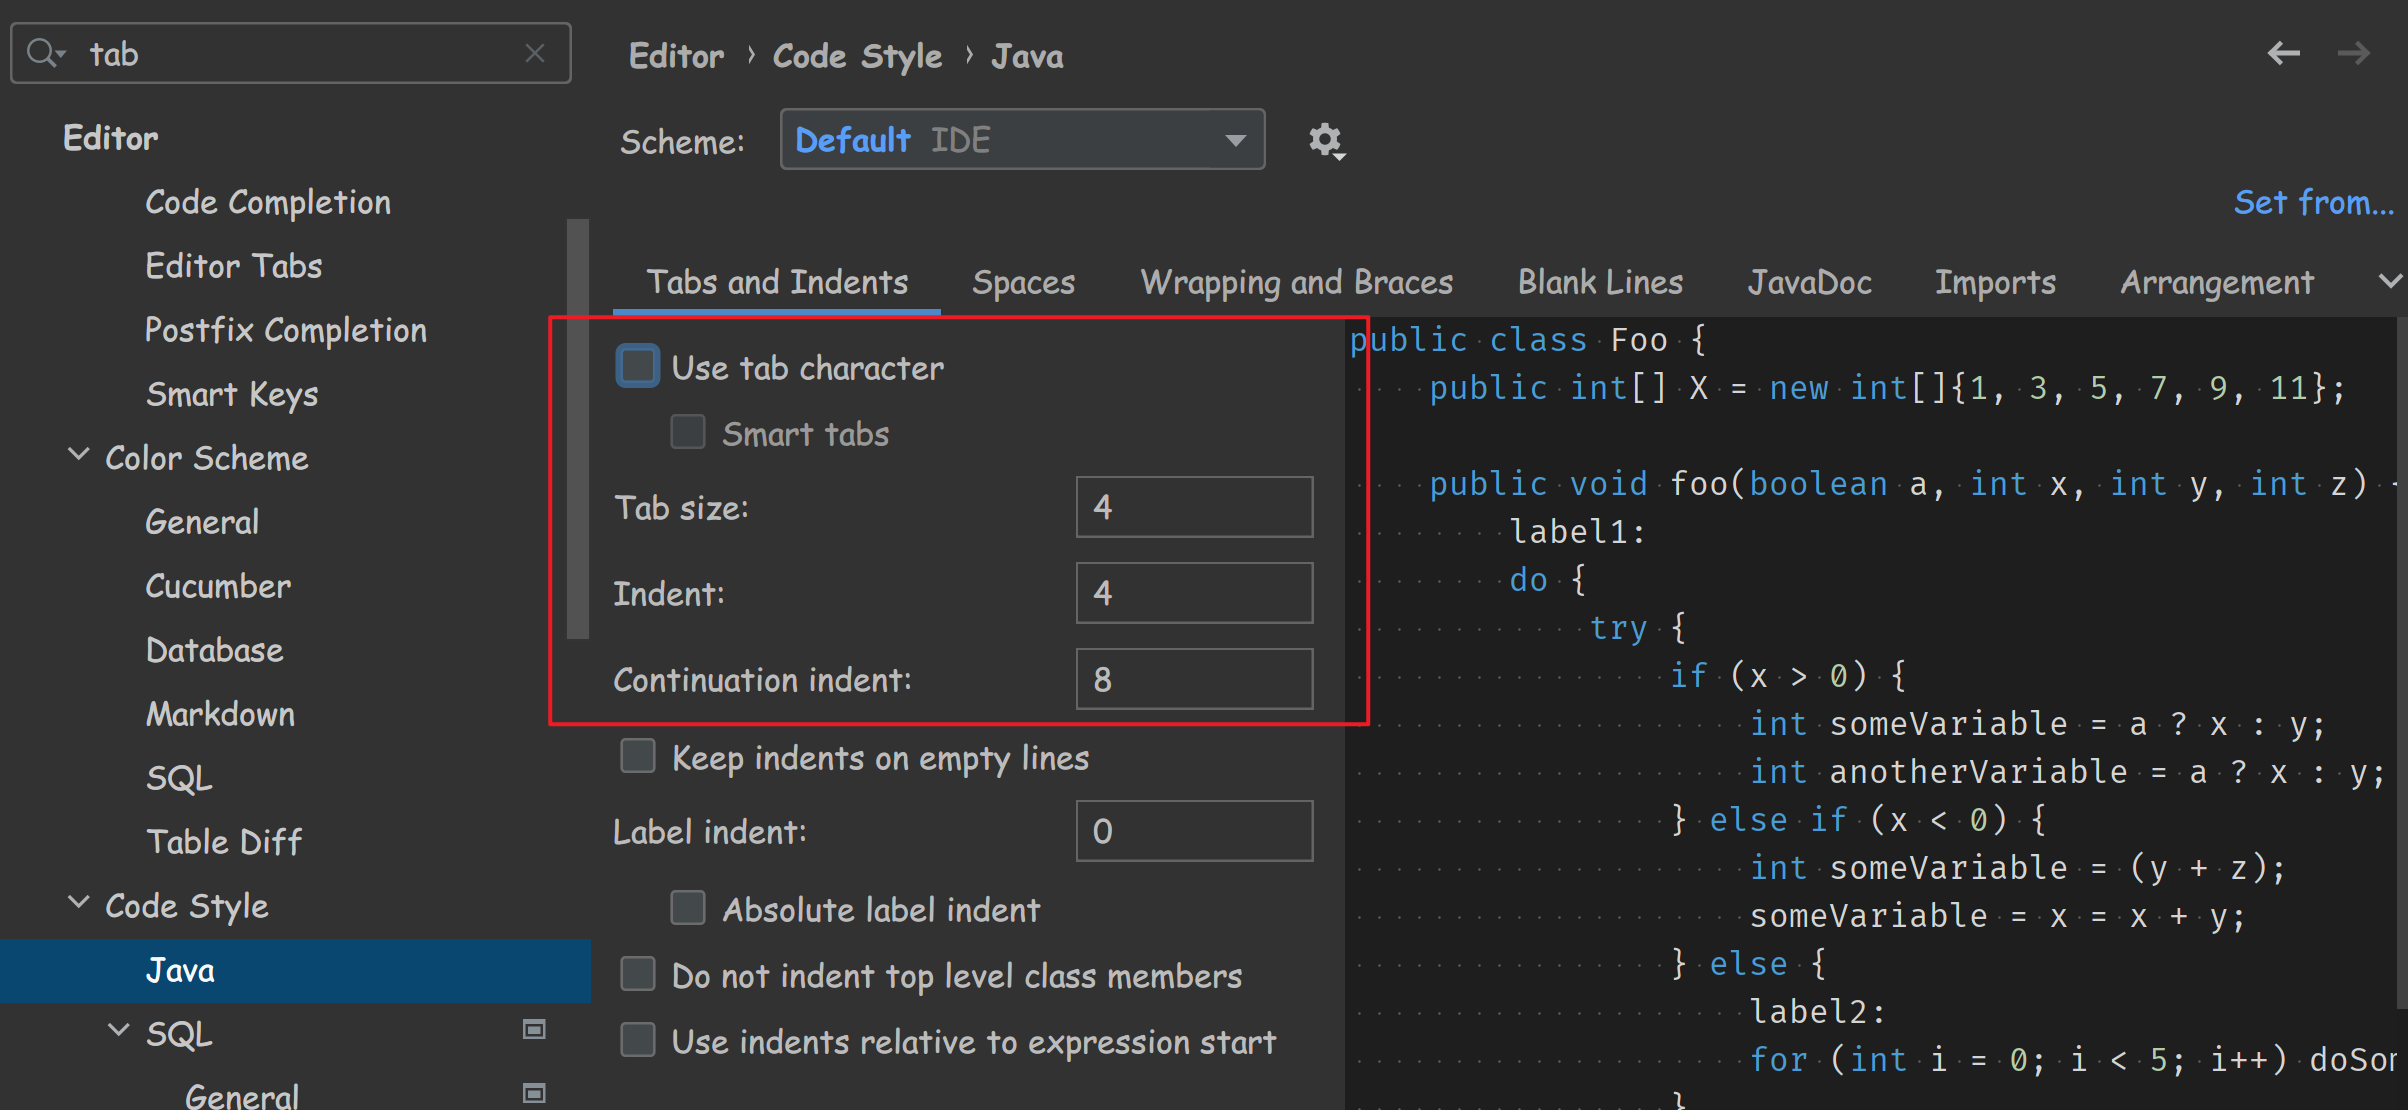Enable Keep indents on empty lines

point(638,756)
